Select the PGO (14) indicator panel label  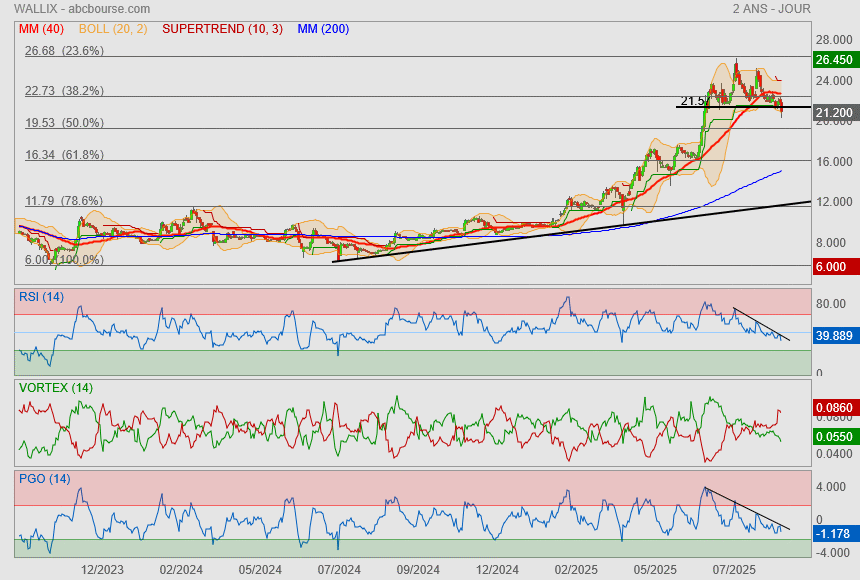[44, 478]
